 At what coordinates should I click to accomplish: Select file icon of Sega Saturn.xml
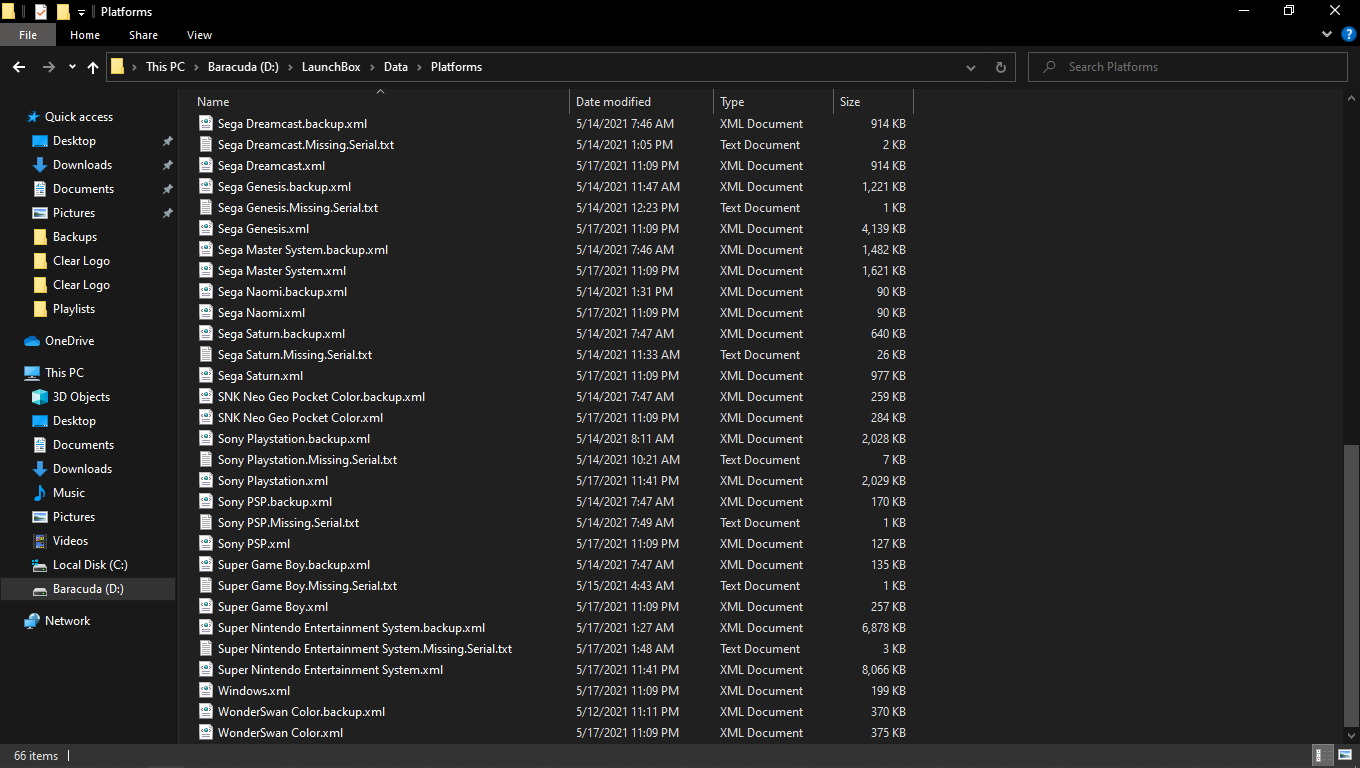(x=206, y=376)
